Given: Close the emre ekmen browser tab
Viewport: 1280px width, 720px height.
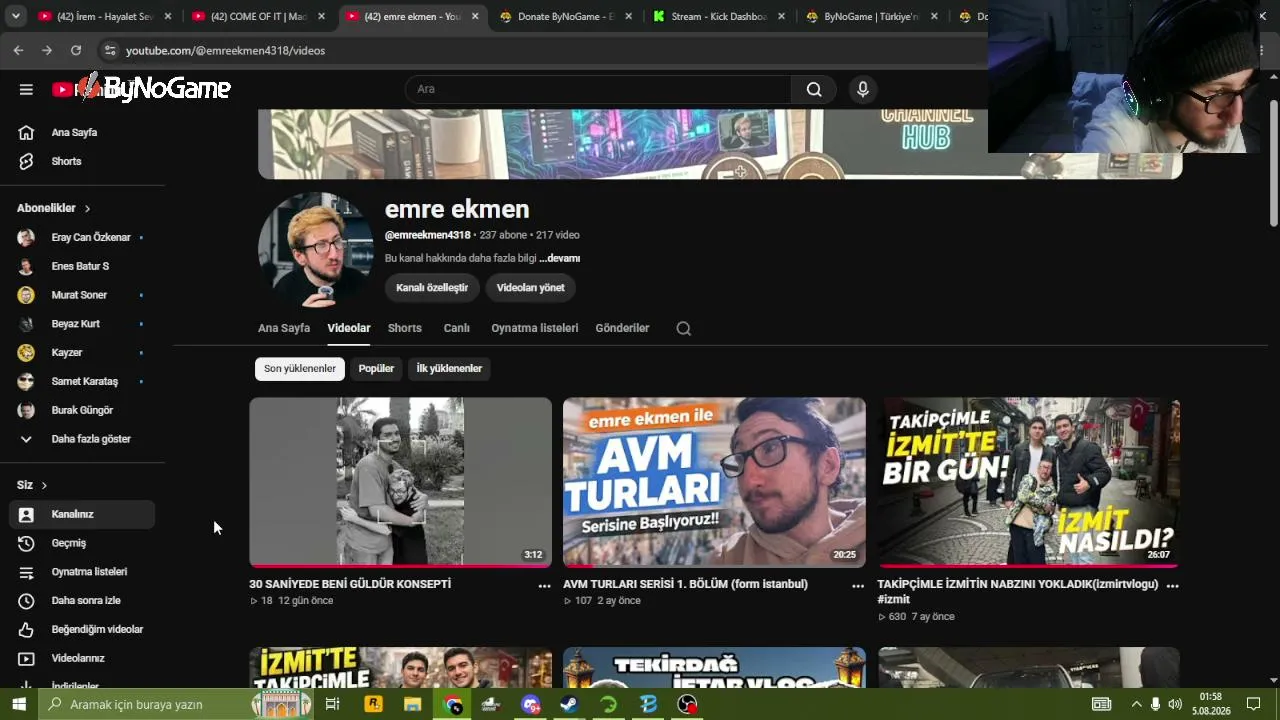Looking at the screenshot, I should [x=474, y=17].
